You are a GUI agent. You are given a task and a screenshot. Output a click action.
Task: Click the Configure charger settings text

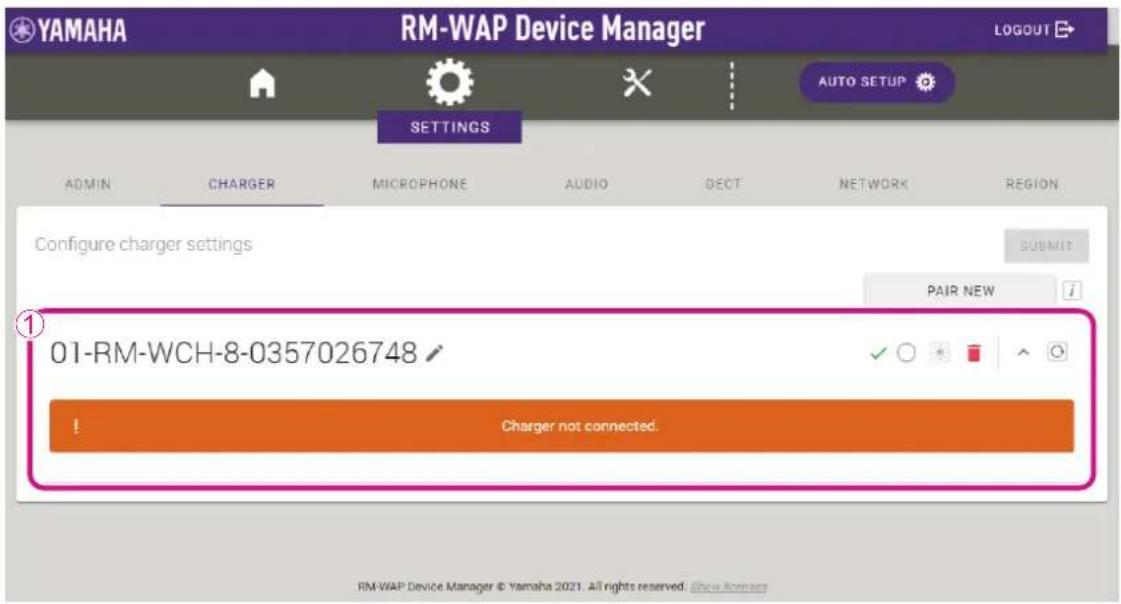click(x=143, y=244)
